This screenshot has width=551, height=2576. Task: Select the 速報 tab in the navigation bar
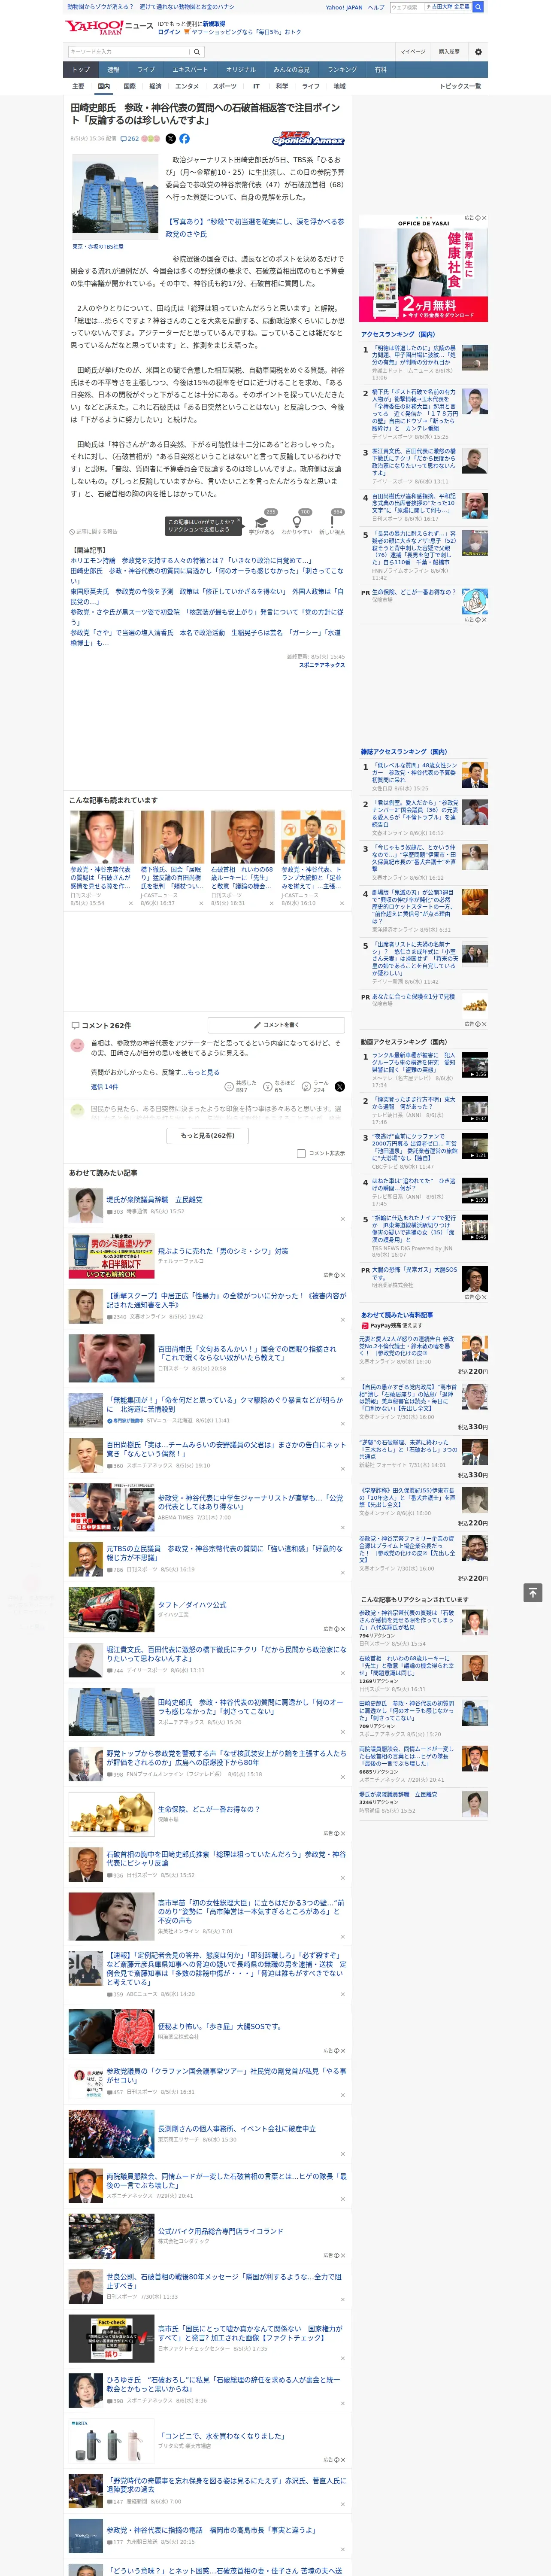[113, 69]
